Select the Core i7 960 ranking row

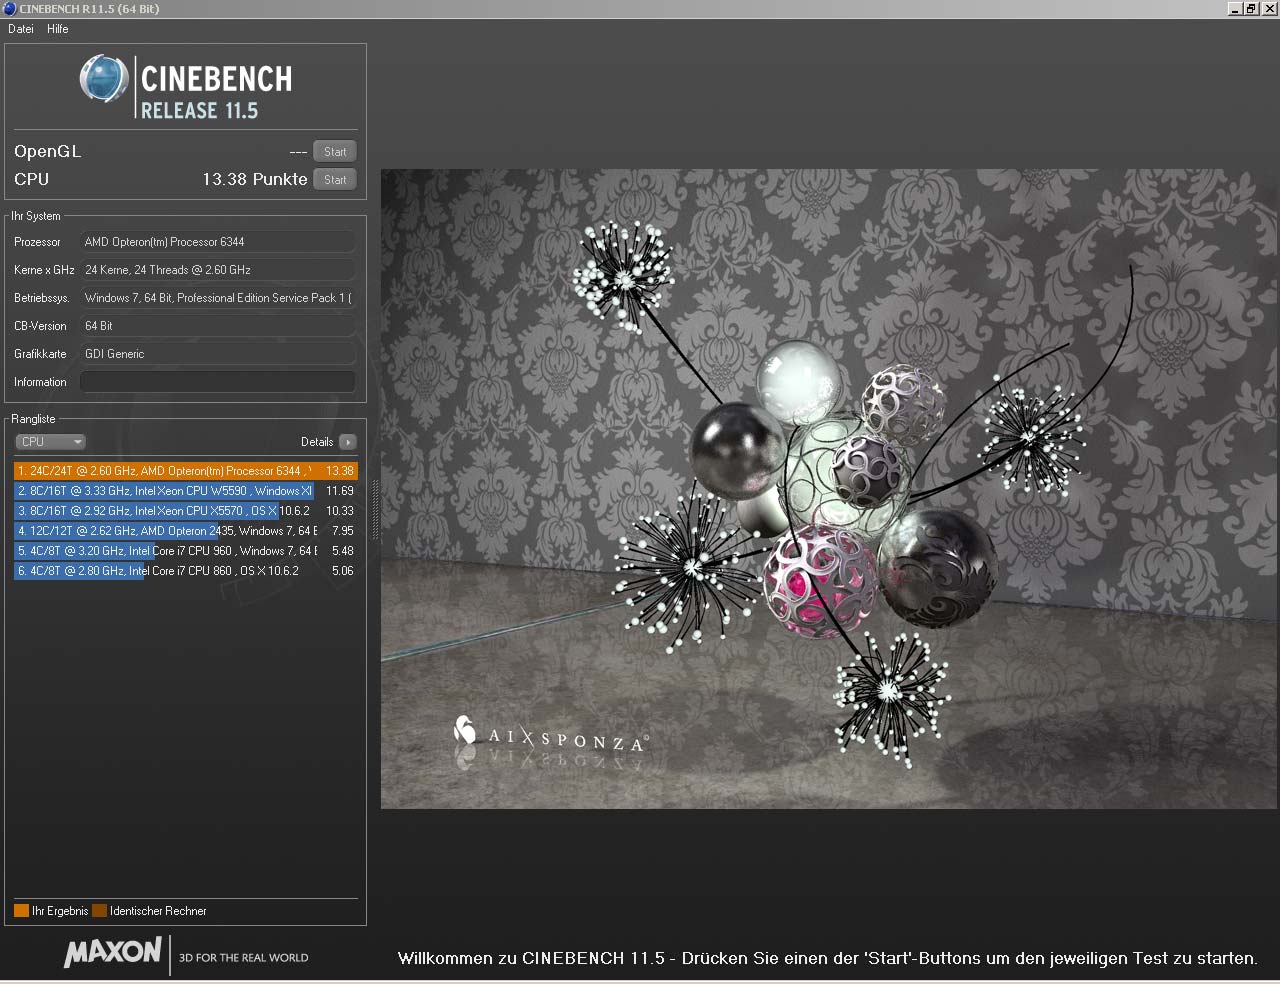185,551
